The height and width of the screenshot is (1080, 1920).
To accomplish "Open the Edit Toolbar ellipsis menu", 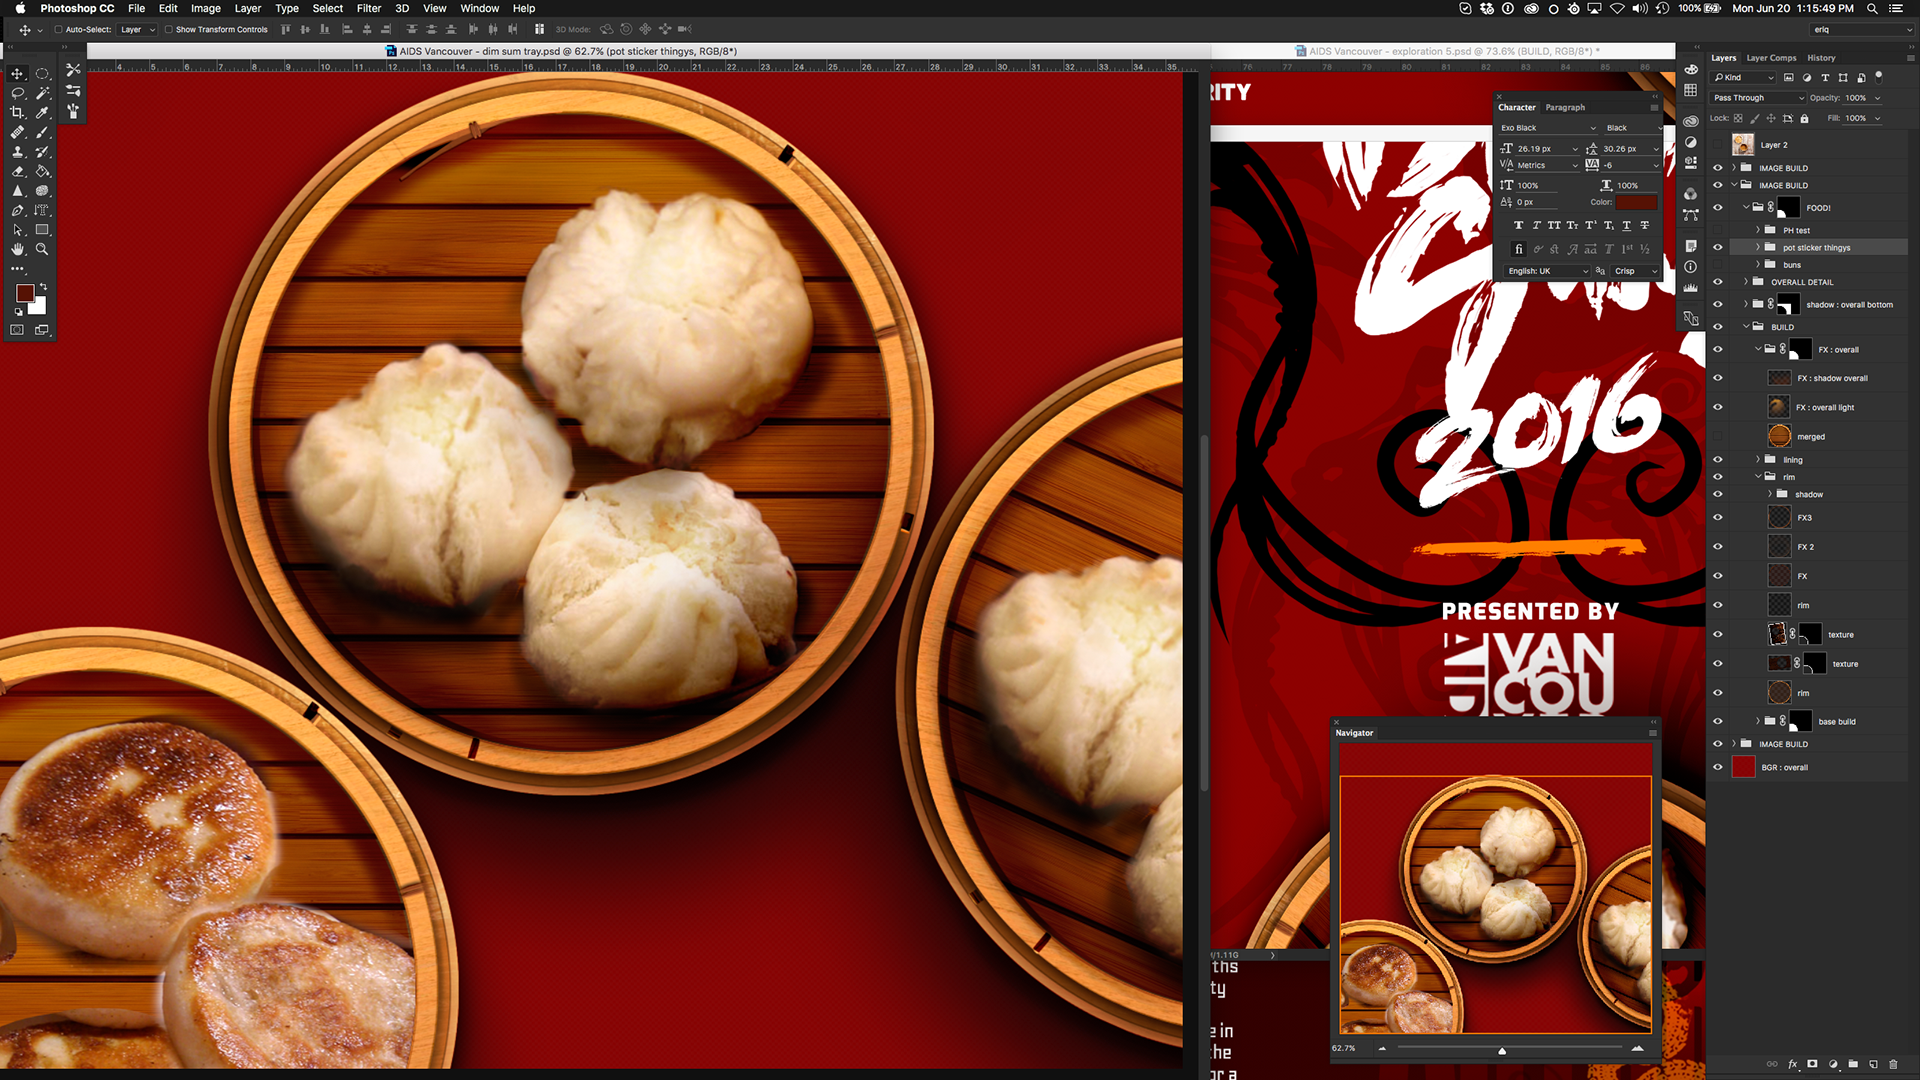I will tap(17, 269).
